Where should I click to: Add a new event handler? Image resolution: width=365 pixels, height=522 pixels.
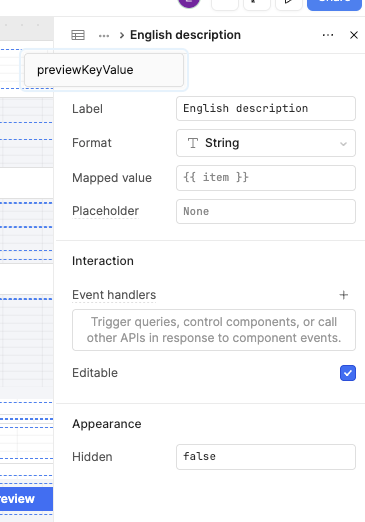pyautogui.click(x=344, y=295)
